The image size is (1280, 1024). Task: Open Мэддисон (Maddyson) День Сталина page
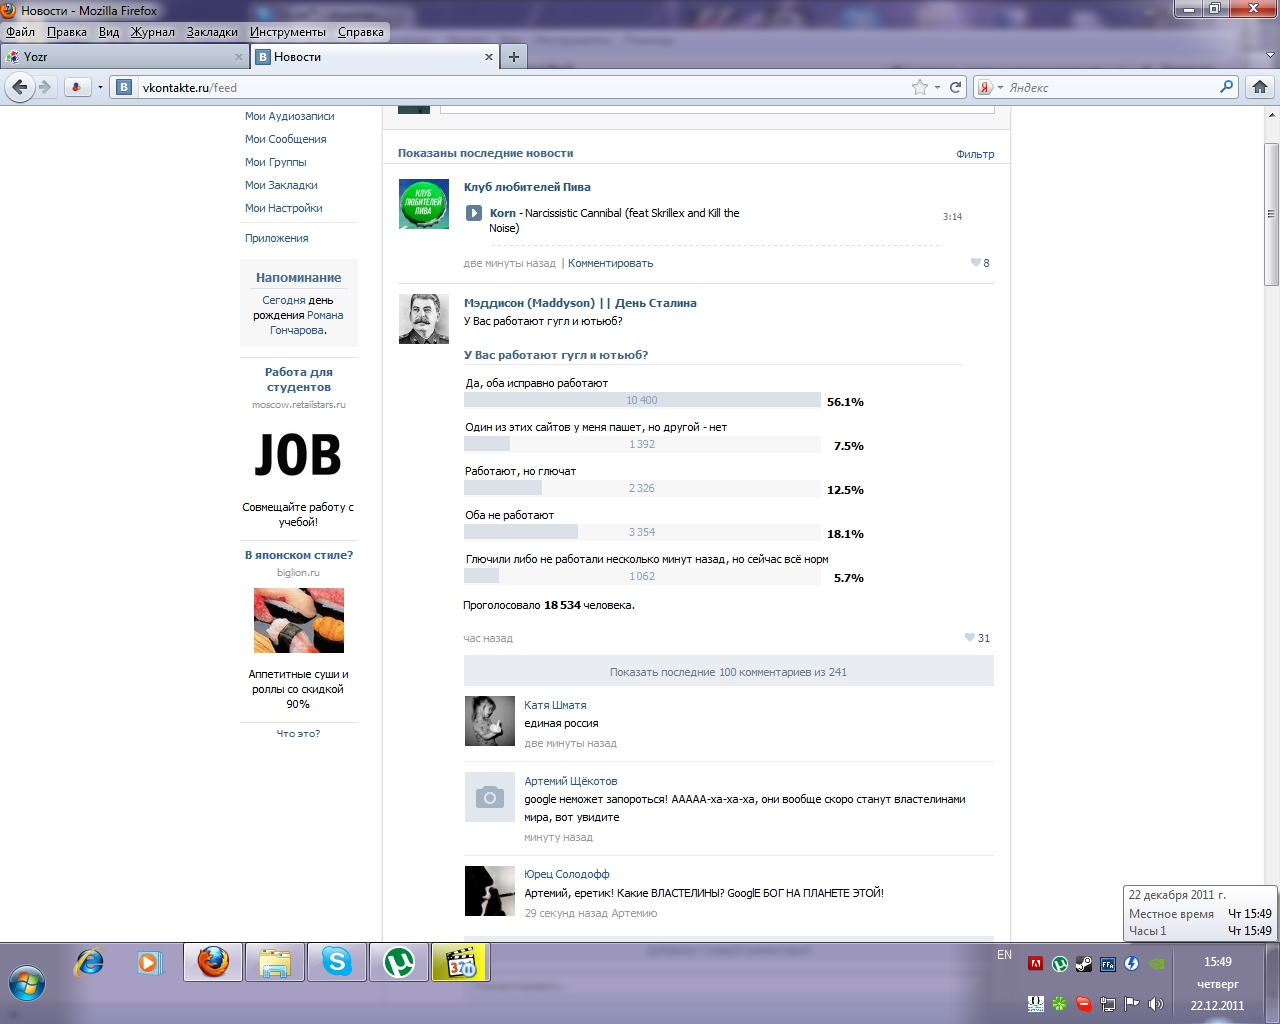point(580,303)
